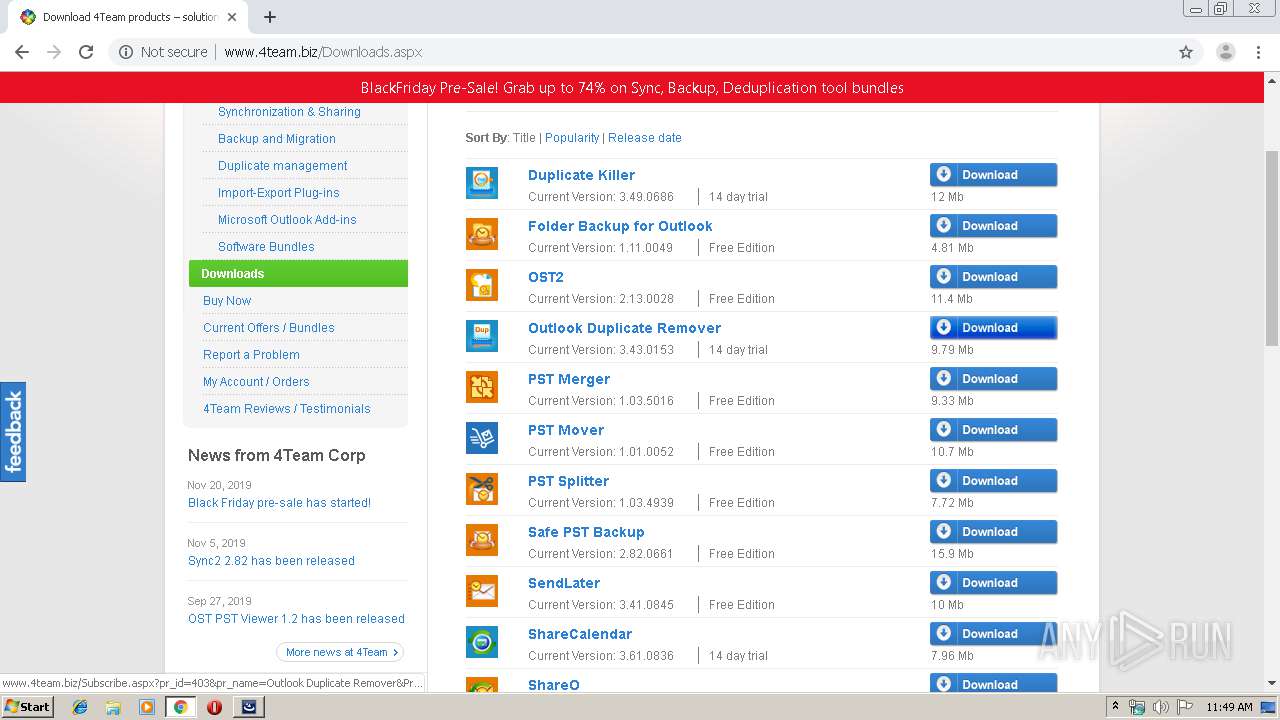
Task: Click the PST Mover product icon
Action: click(x=482, y=438)
